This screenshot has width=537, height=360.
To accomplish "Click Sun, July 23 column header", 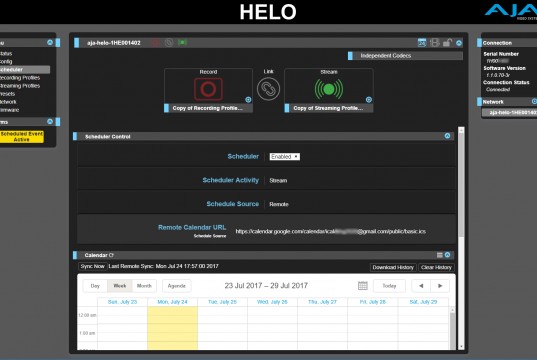I will [x=122, y=302].
